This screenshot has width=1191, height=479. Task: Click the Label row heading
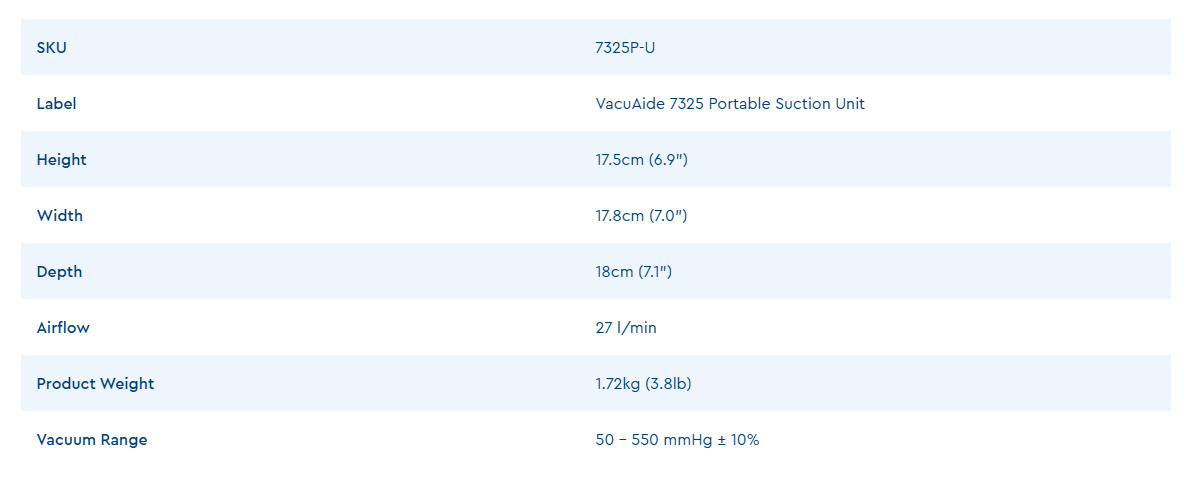pos(56,103)
